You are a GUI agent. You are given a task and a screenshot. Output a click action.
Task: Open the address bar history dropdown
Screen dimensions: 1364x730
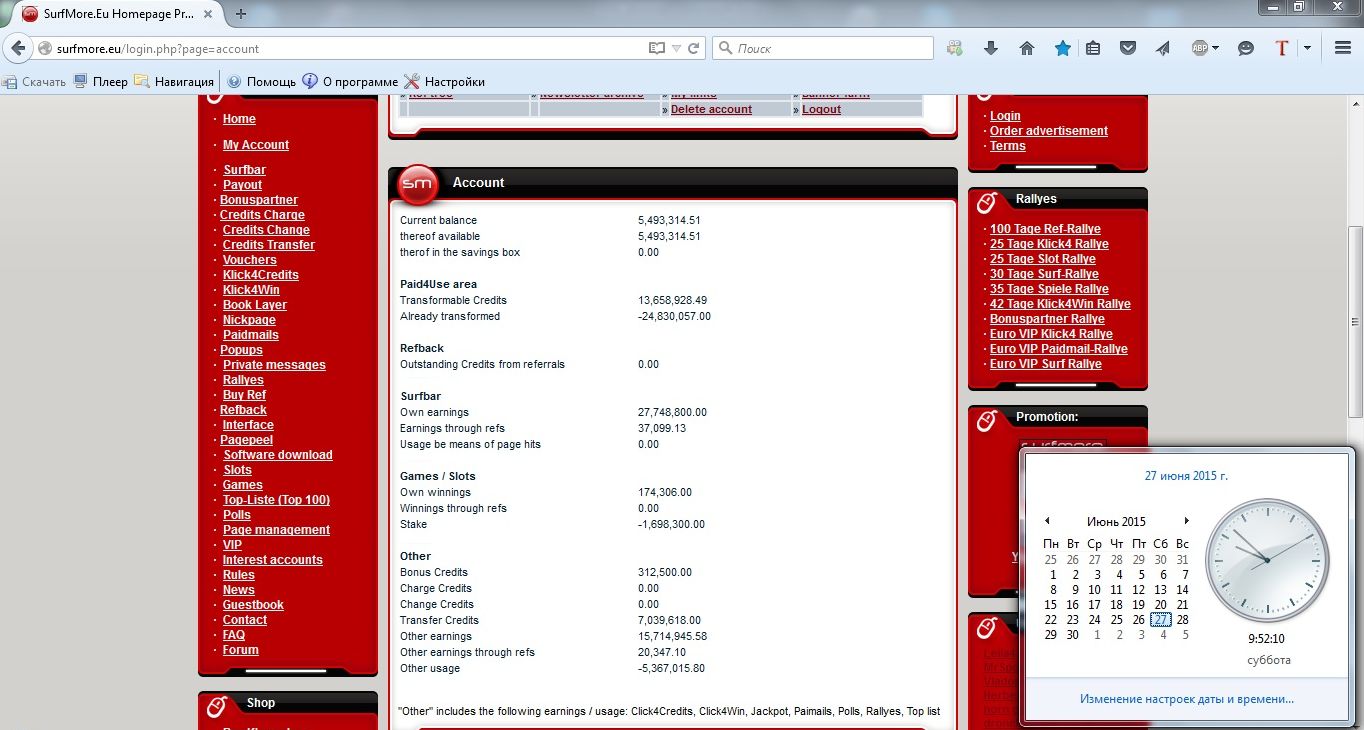(x=676, y=48)
